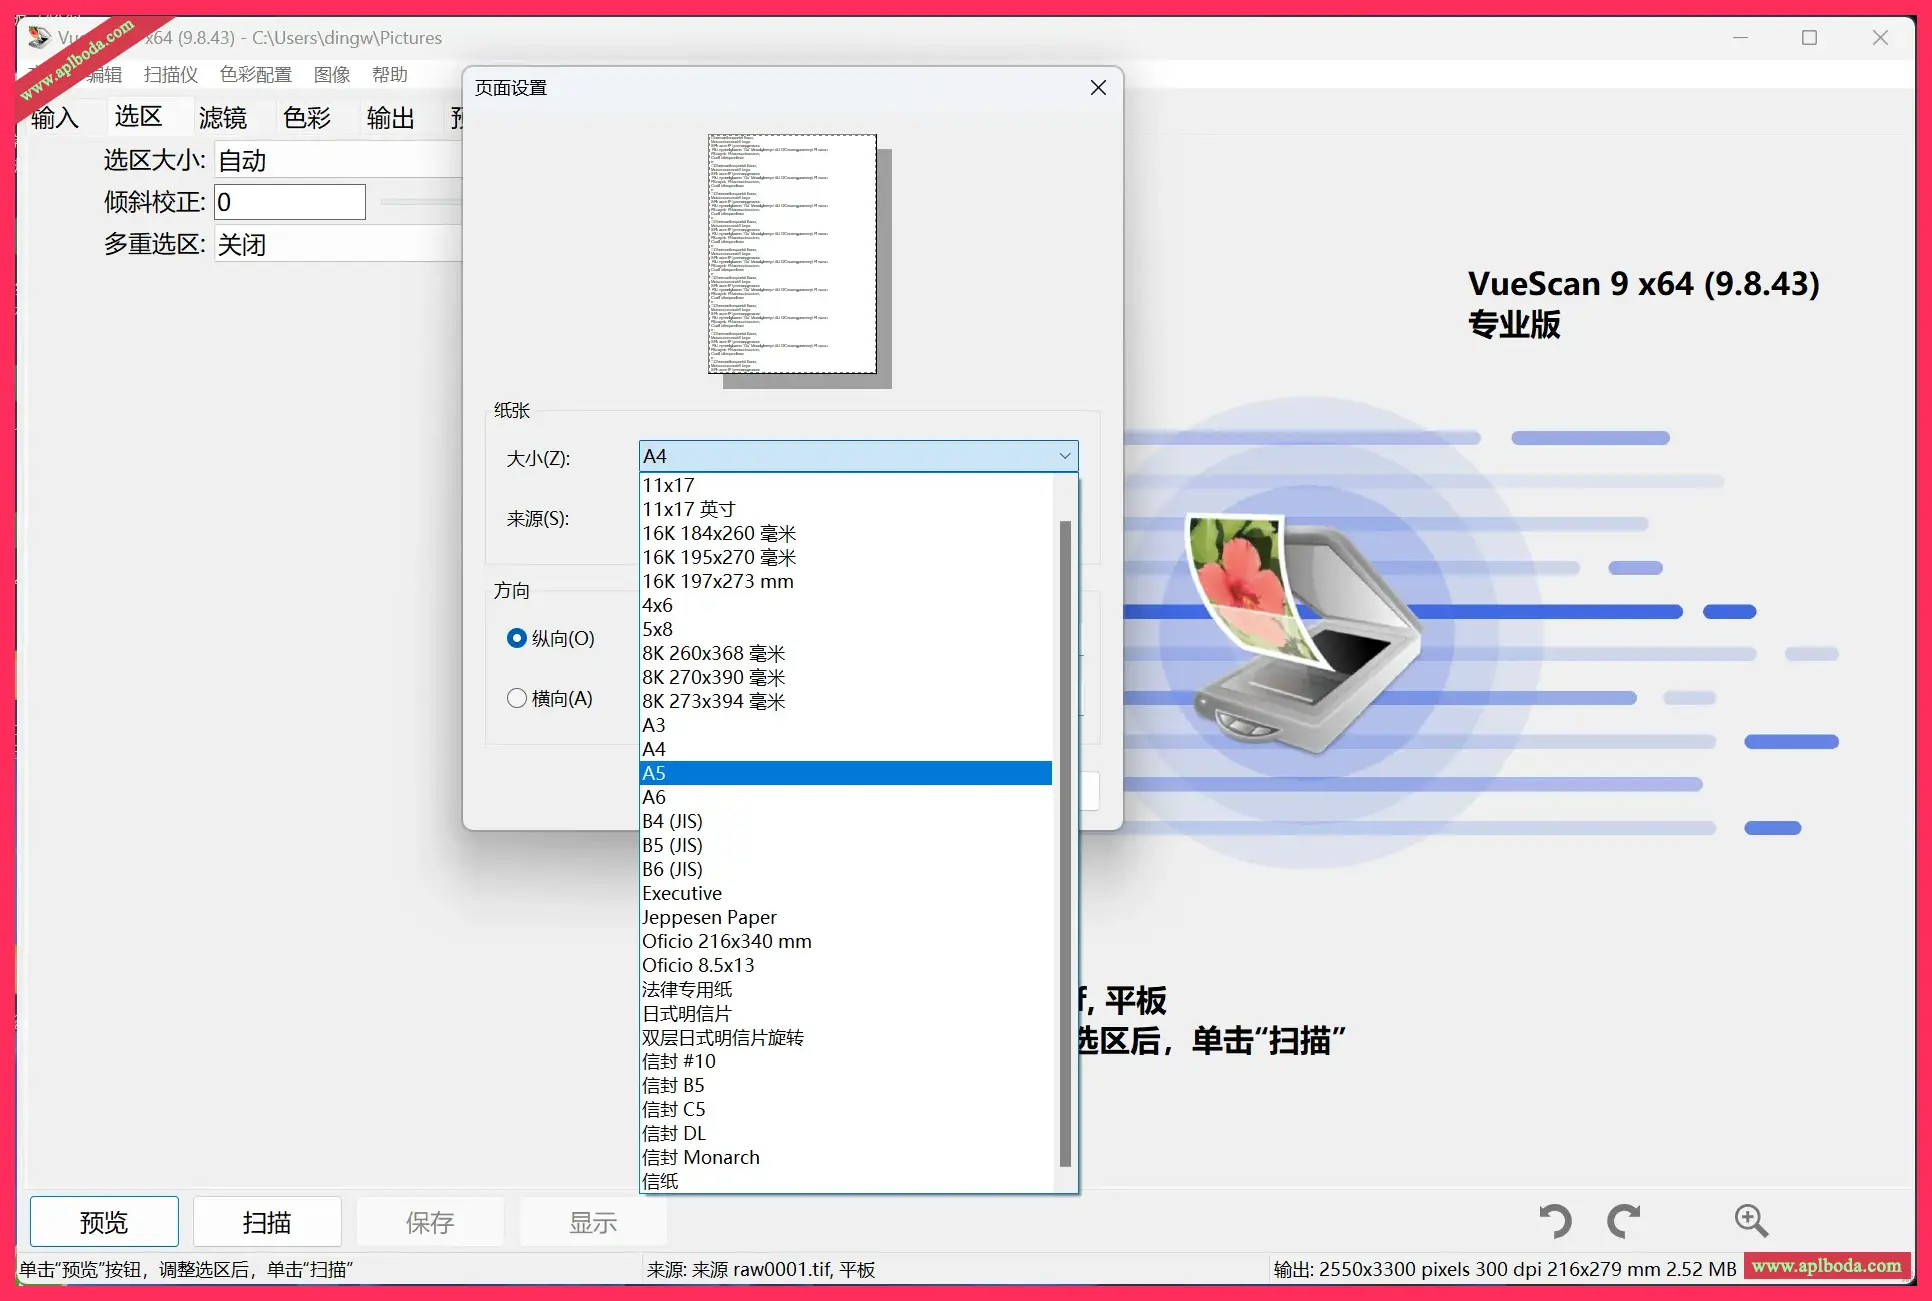
Task: Choose A3 from paper size list
Action: [x=845, y=725]
